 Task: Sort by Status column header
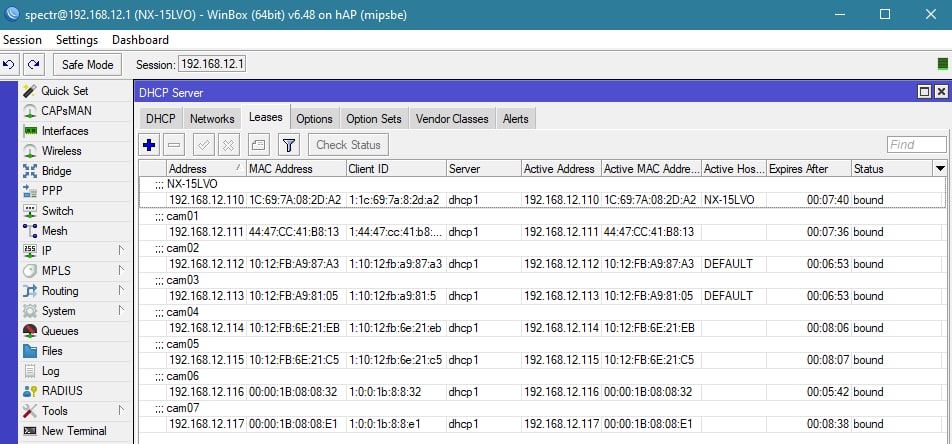click(892, 169)
